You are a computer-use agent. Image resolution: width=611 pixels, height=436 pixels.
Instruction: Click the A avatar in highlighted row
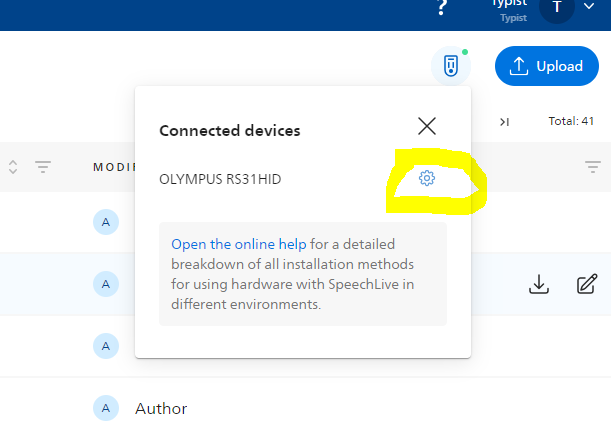click(106, 284)
